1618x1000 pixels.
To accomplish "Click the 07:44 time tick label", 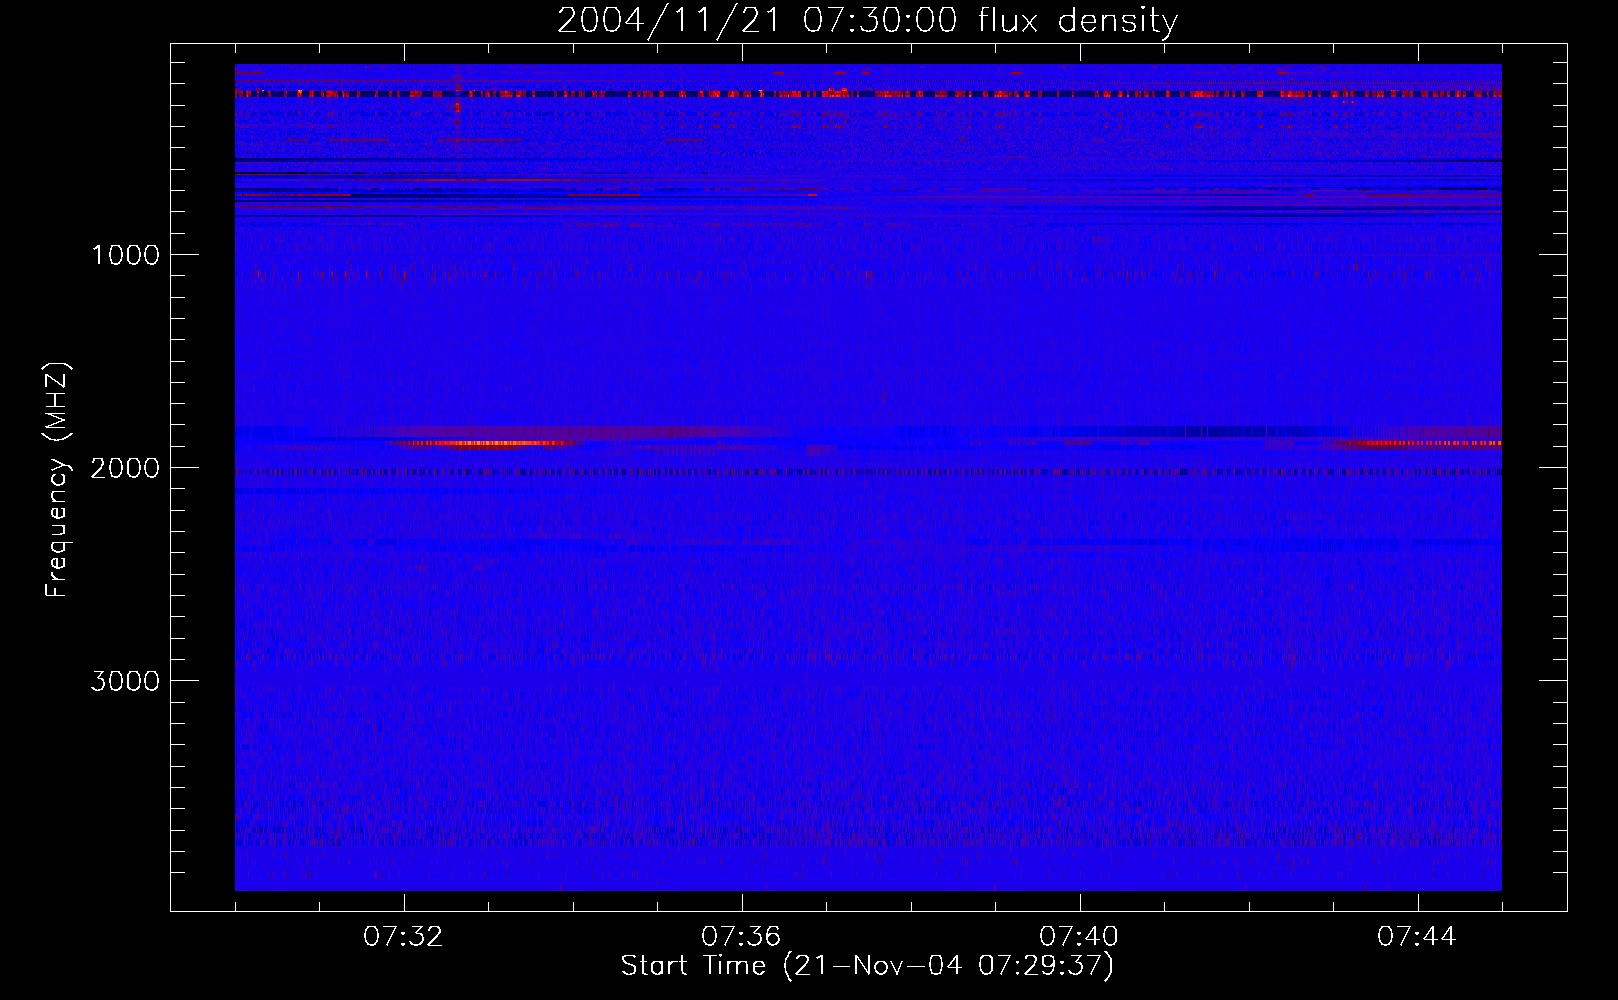I will (1417, 937).
